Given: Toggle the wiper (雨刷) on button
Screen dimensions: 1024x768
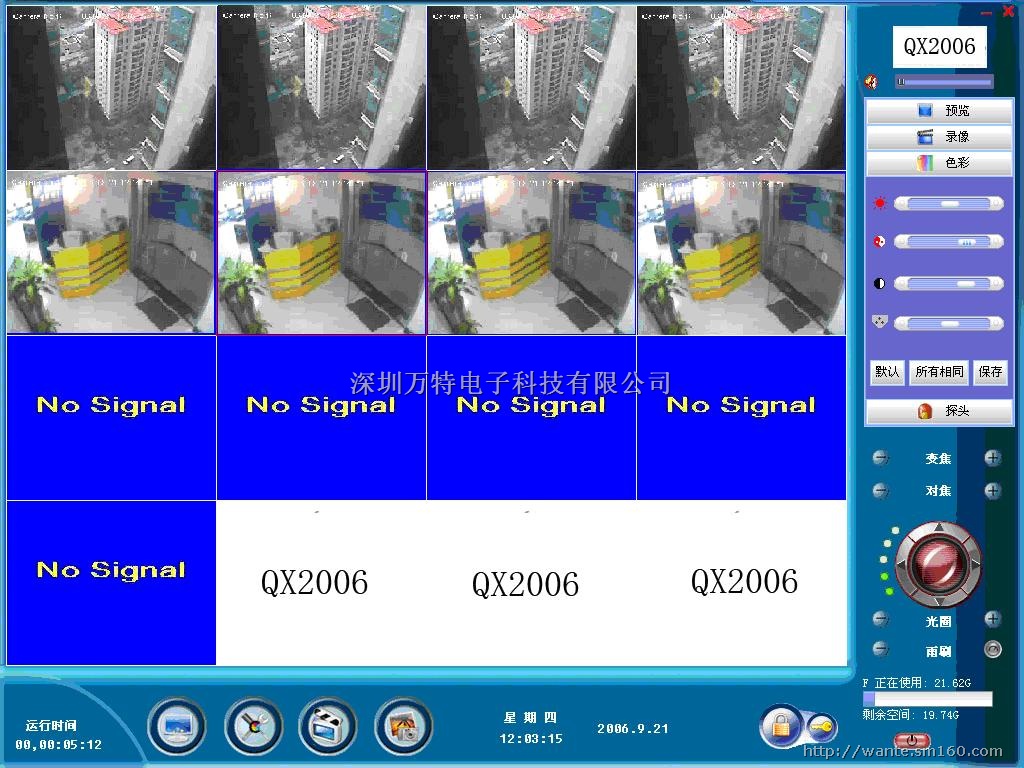Looking at the screenshot, I should [992, 650].
